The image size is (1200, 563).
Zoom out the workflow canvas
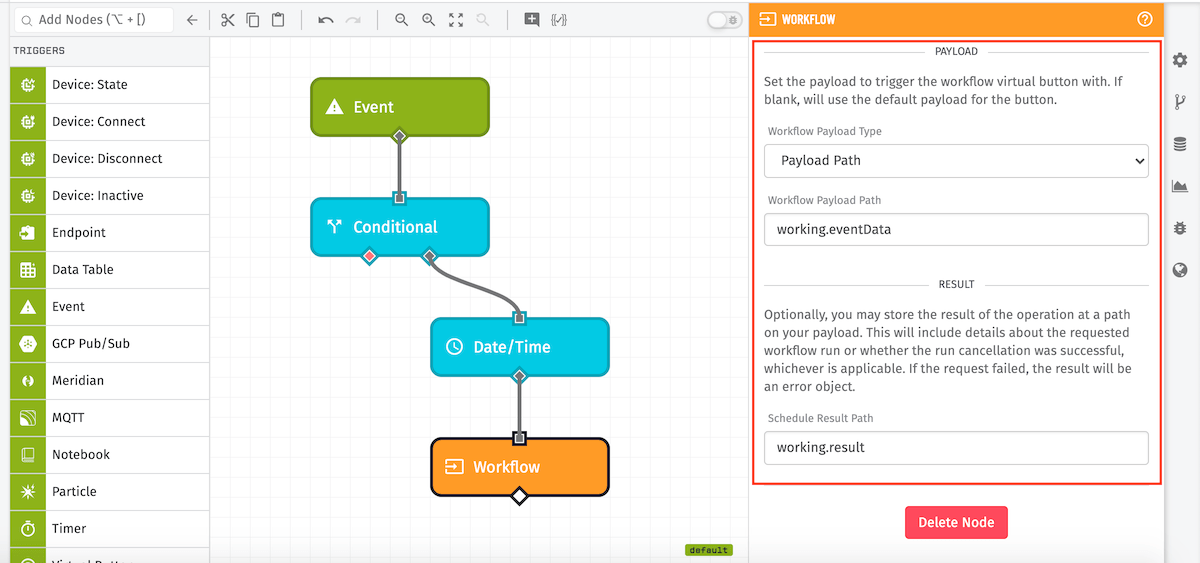pos(402,20)
